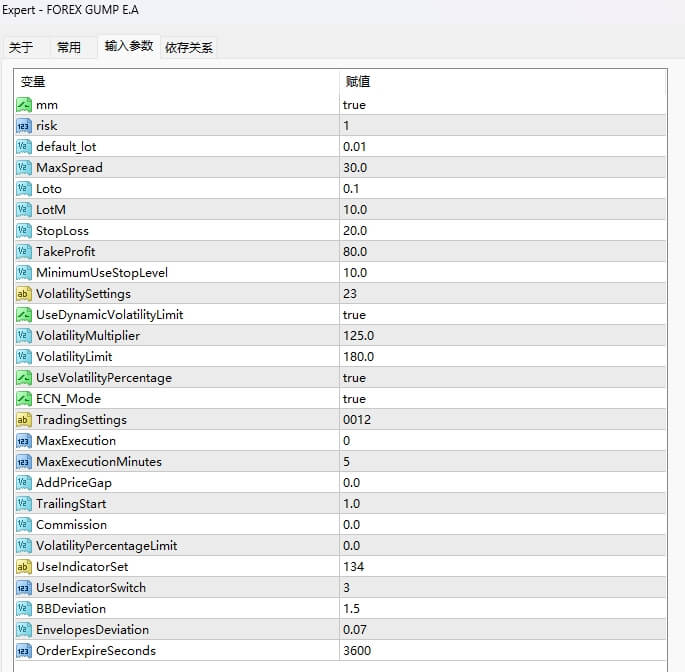Open the 常用 tab
Image resolution: width=685 pixels, height=672 pixels.
pyautogui.click(x=69, y=47)
